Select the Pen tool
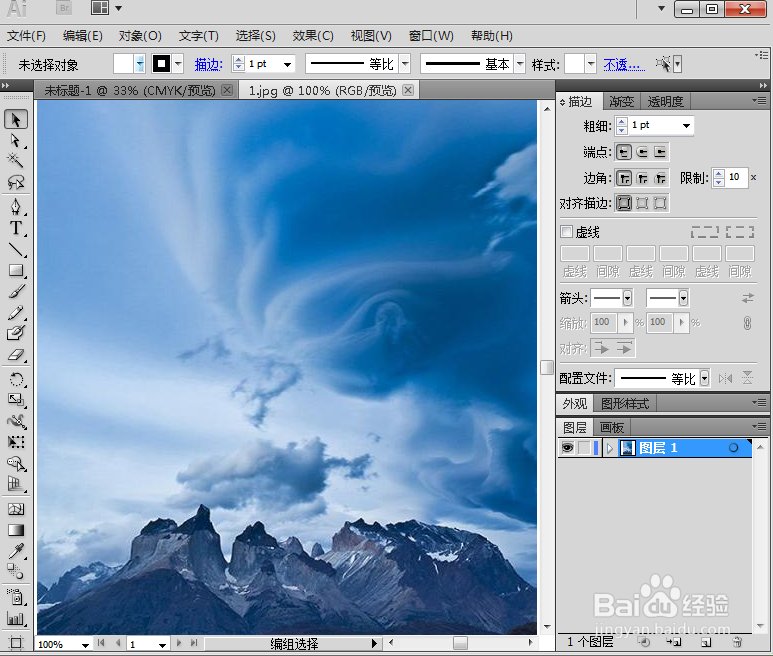 tap(16, 207)
